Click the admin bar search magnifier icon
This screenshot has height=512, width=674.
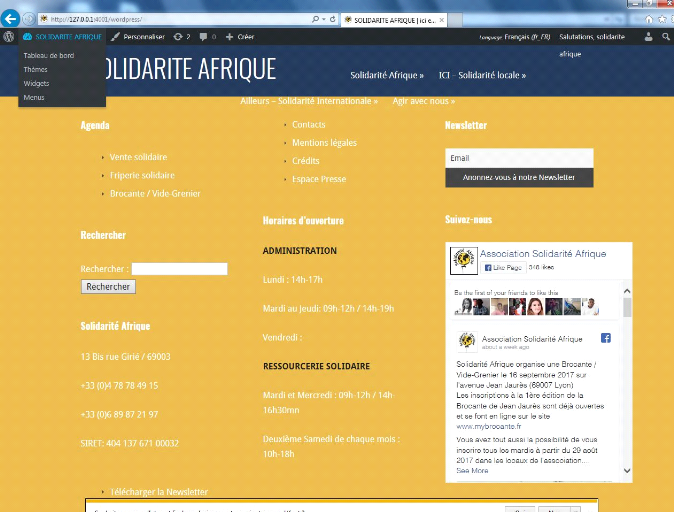click(666, 37)
